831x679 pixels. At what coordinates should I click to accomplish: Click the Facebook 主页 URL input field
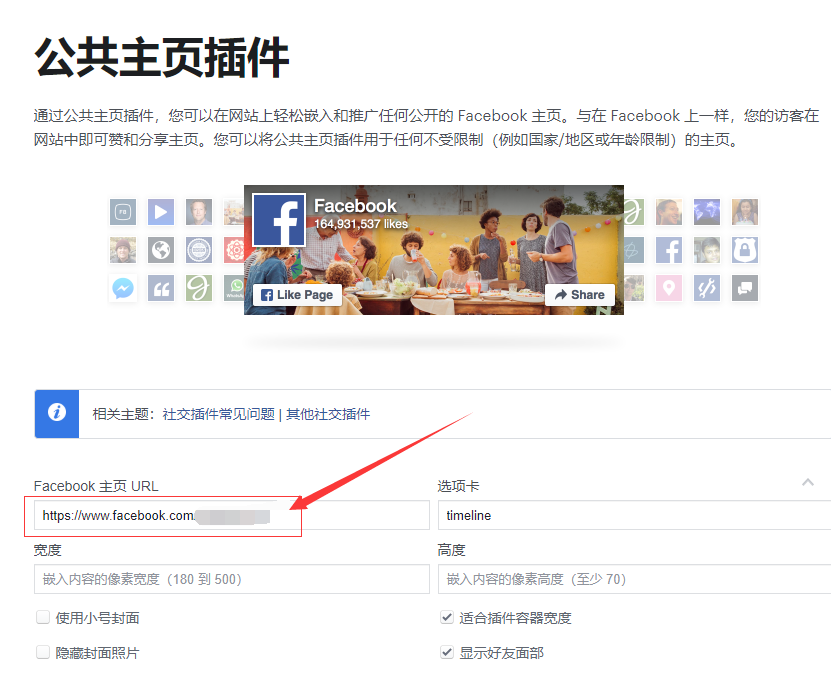230,516
